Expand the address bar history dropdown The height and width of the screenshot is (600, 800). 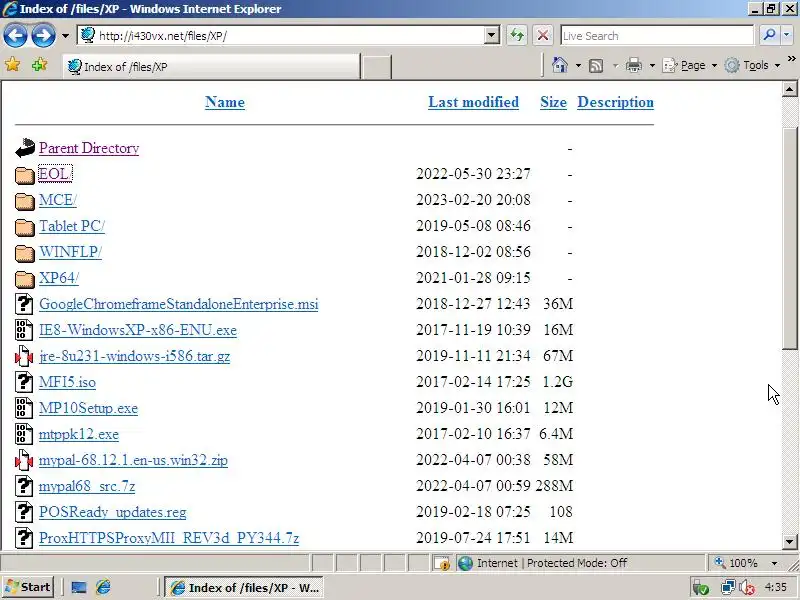pyautogui.click(x=491, y=36)
